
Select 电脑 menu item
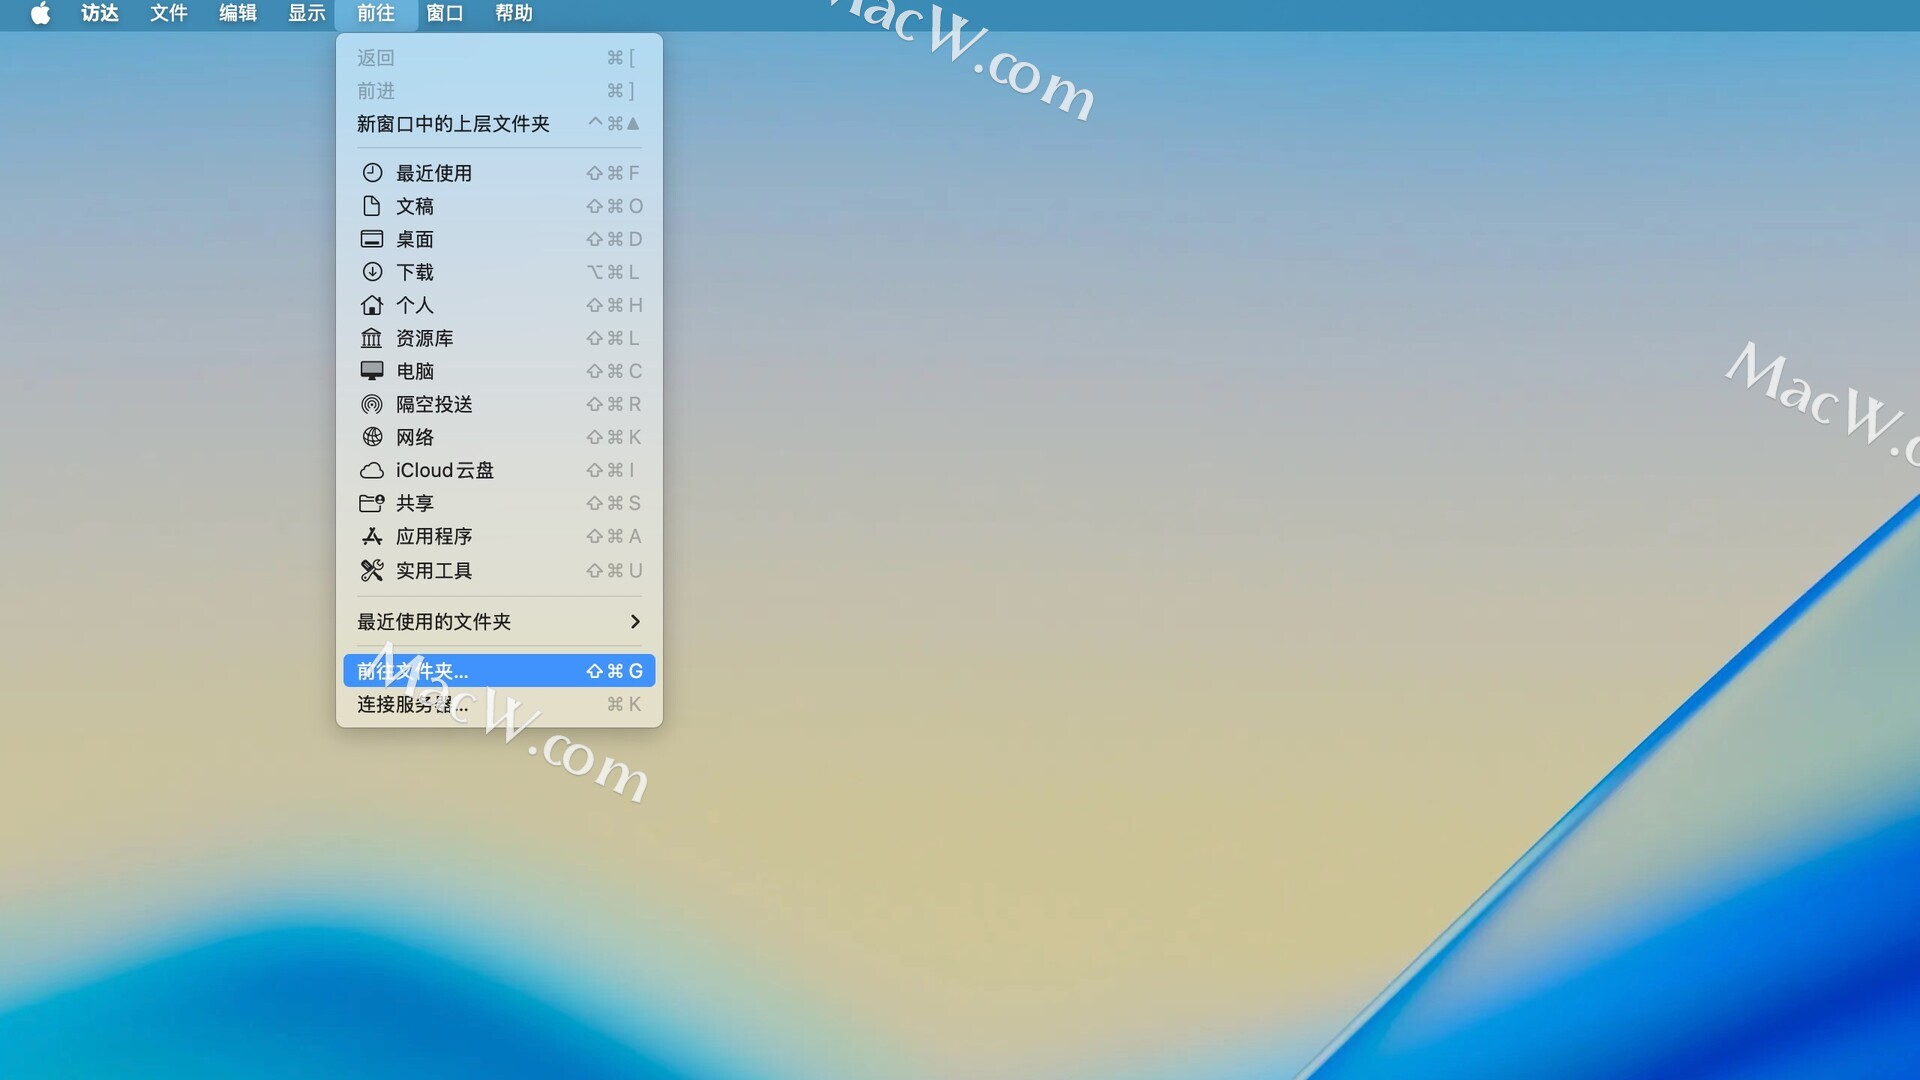499,371
